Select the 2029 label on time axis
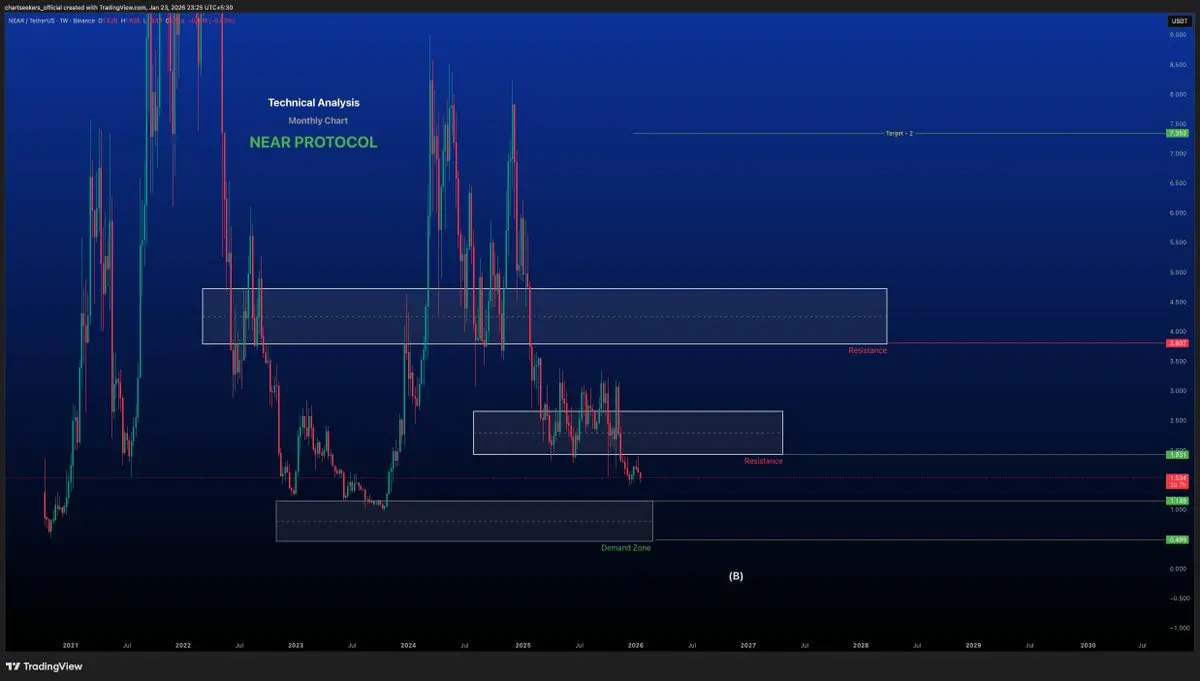This screenshot has width=1200, height=681. pyautogui.click(x=974, y=647)
